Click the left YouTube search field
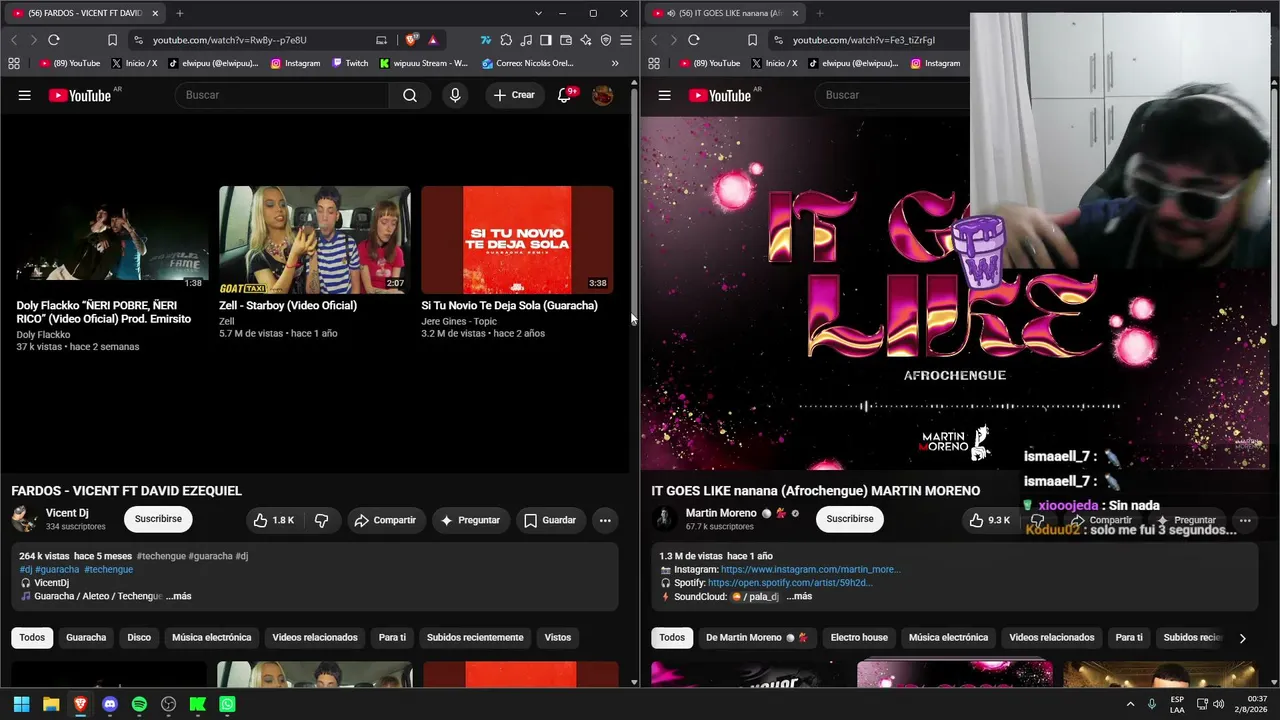 click(282, 95)
